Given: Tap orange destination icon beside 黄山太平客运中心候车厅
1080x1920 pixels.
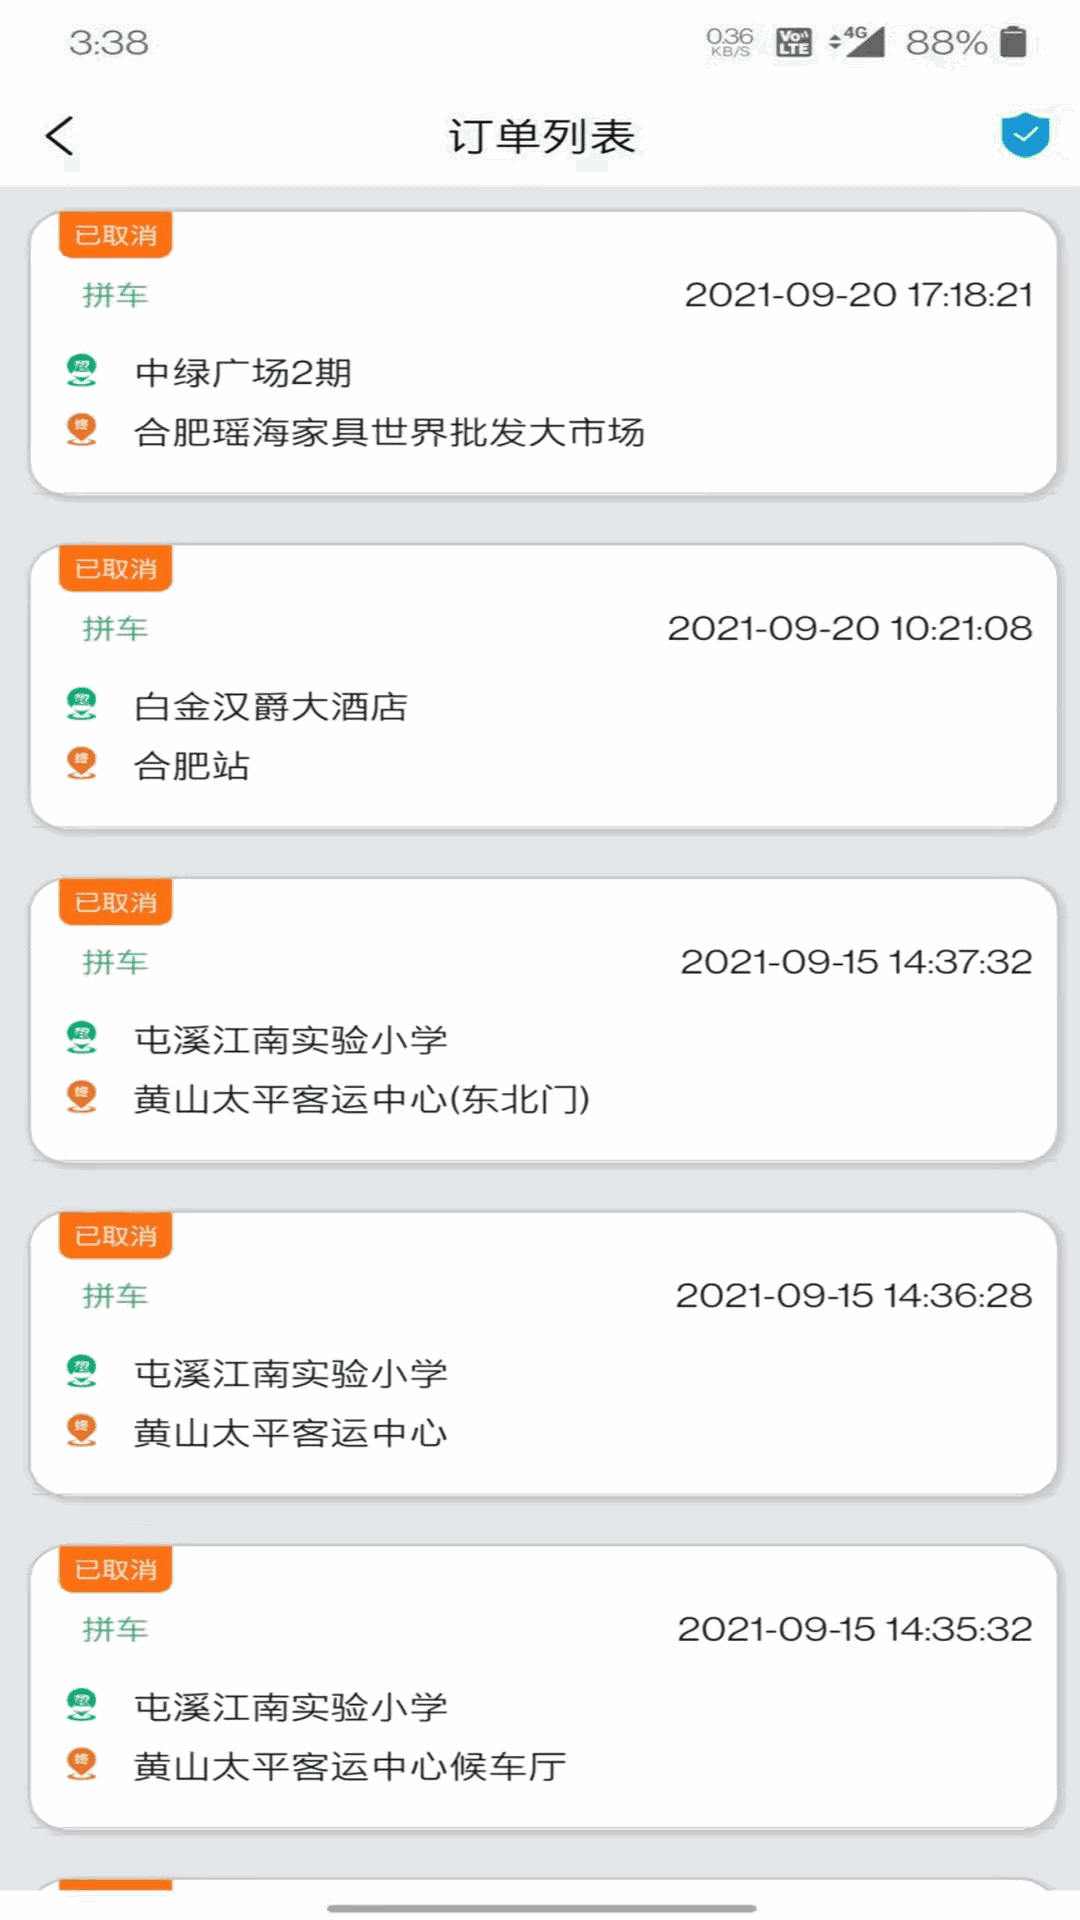Looking at the screenshot, I should [82, 1765].
